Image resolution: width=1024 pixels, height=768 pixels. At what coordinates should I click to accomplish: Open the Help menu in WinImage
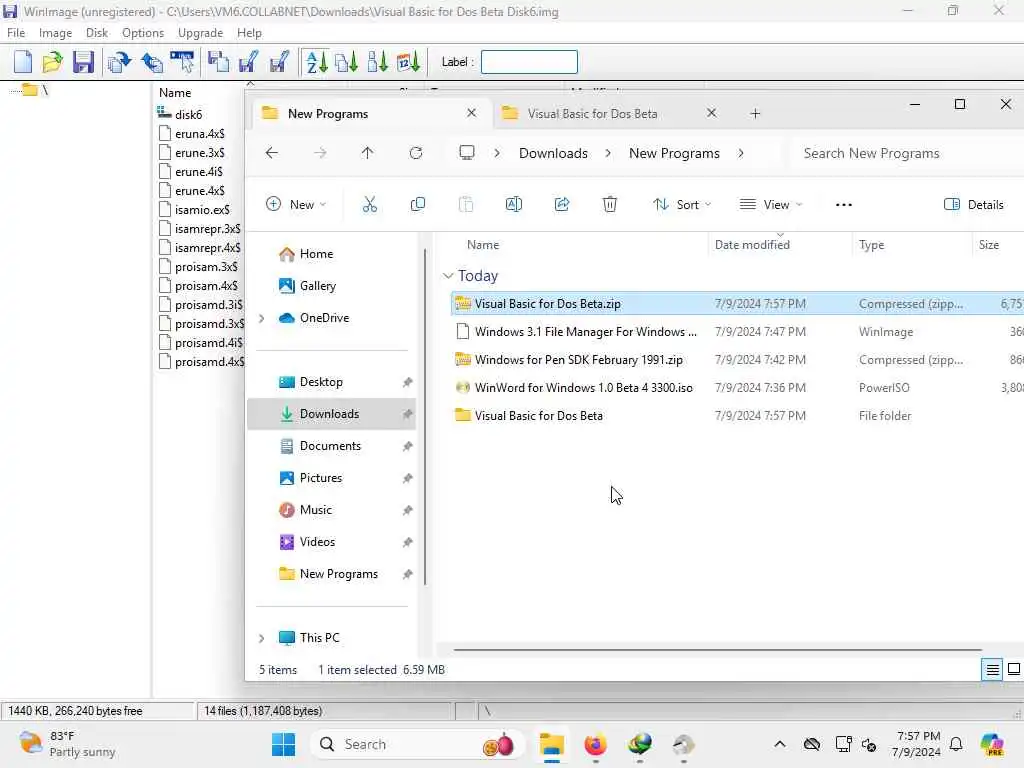249,33
